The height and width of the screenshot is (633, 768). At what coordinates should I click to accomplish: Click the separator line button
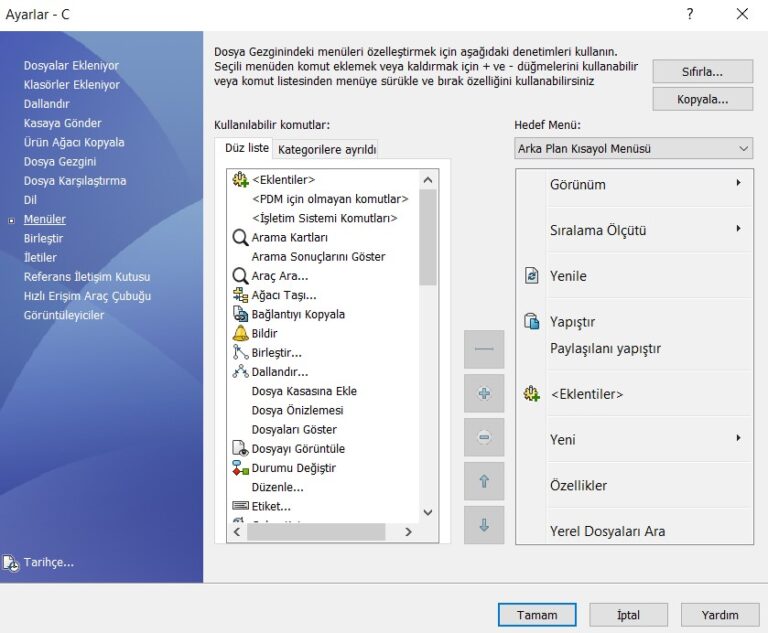pos(484,350)
